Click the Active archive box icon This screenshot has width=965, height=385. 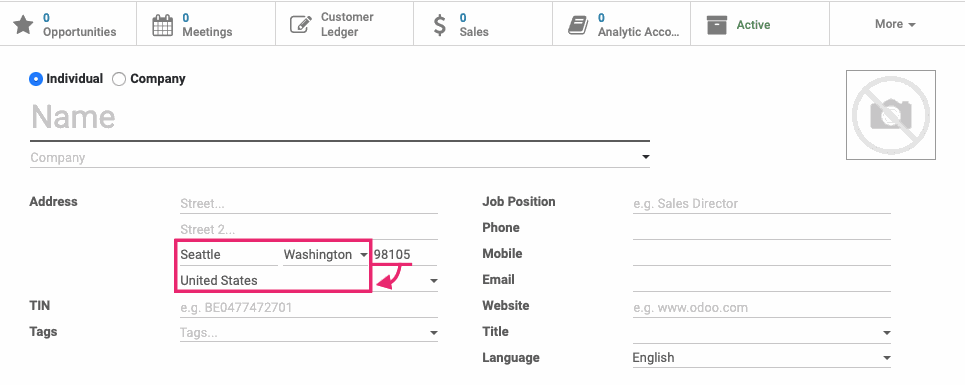(717, 25)
